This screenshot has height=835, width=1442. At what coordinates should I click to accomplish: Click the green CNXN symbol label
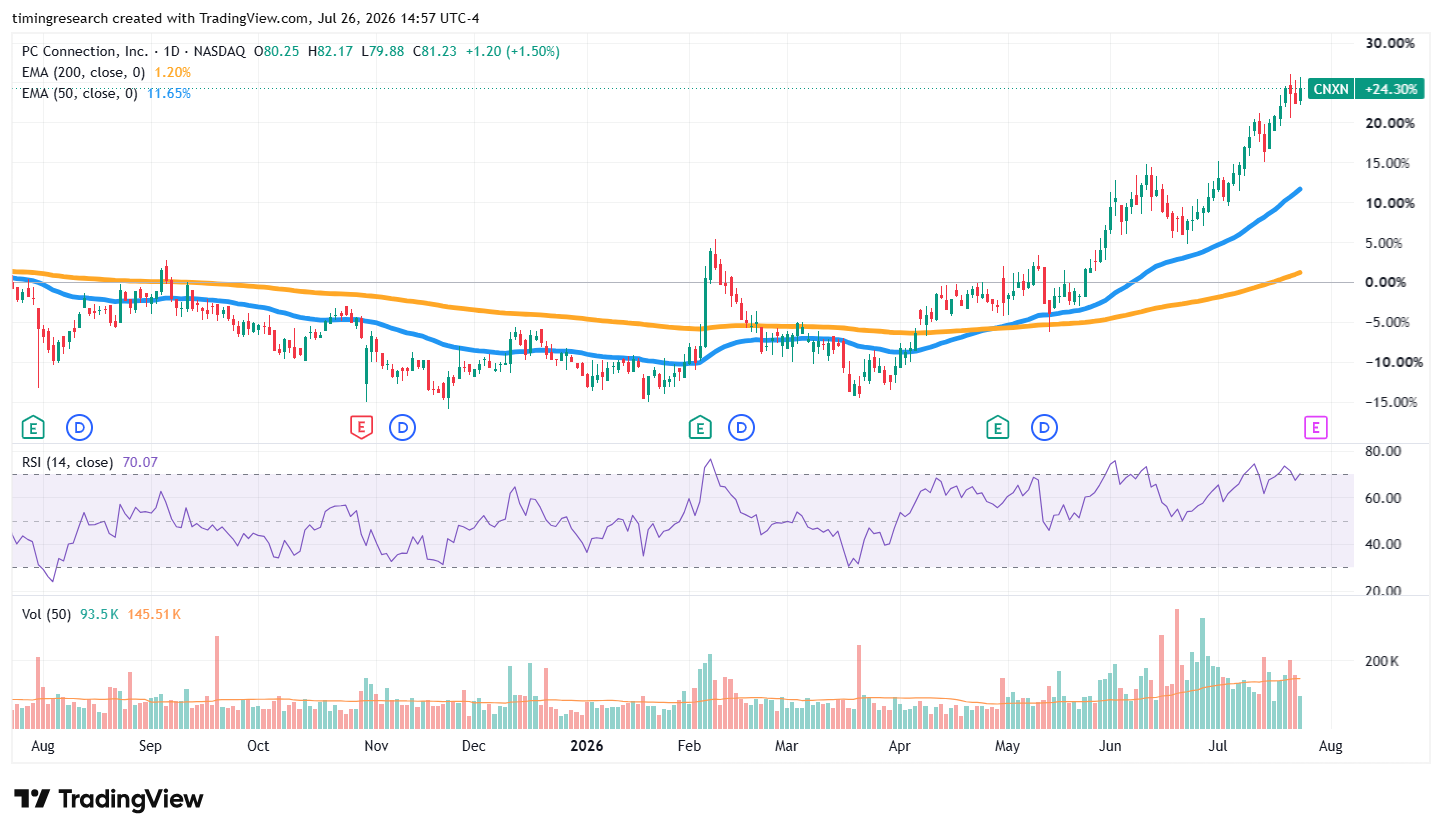(1331, 89)
